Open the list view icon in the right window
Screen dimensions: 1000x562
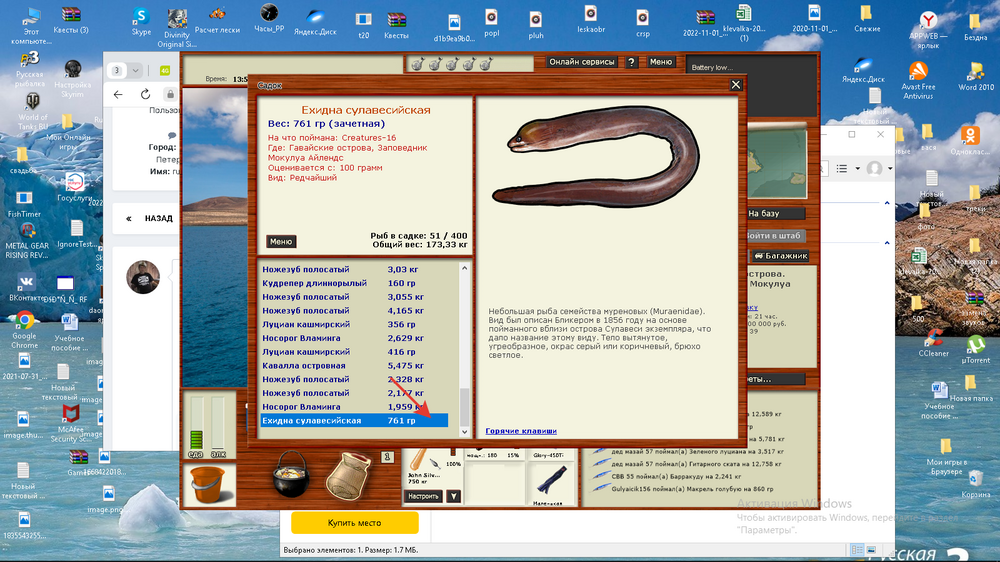pyautogui.click(x=842, y=168)
